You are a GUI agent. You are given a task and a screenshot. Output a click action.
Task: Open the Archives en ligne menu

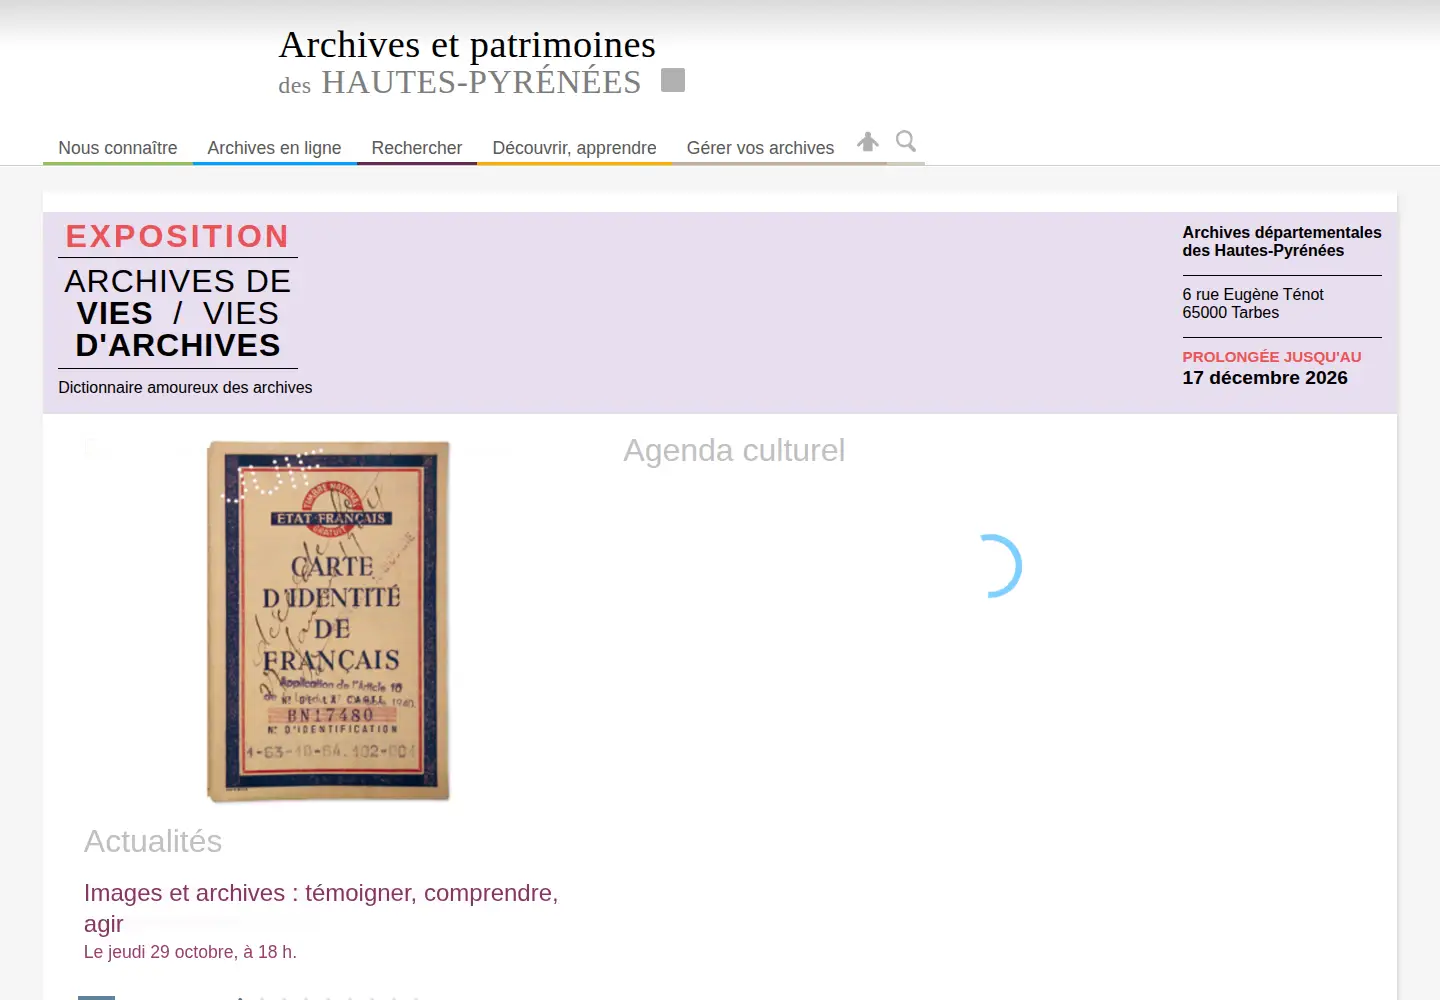pos(274,148)
